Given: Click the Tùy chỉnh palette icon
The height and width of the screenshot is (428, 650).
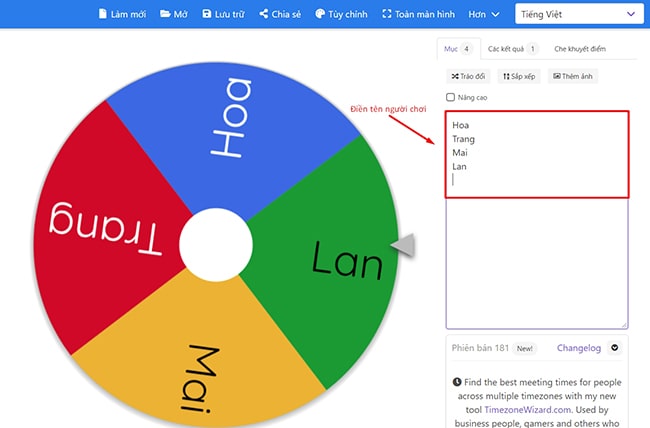Looking at the screenshot, I should [320, 14].
